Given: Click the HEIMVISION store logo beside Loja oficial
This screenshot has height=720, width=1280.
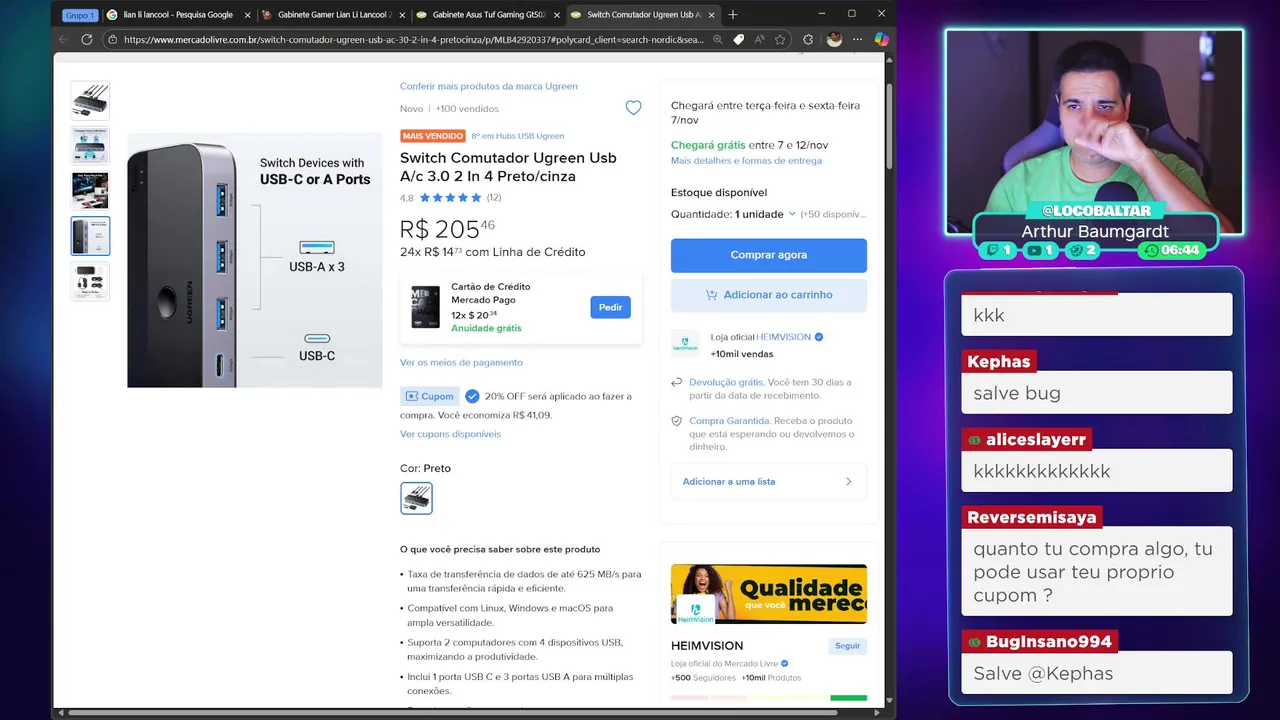Looking at the screenshot, I should click(x=685, y=344).
